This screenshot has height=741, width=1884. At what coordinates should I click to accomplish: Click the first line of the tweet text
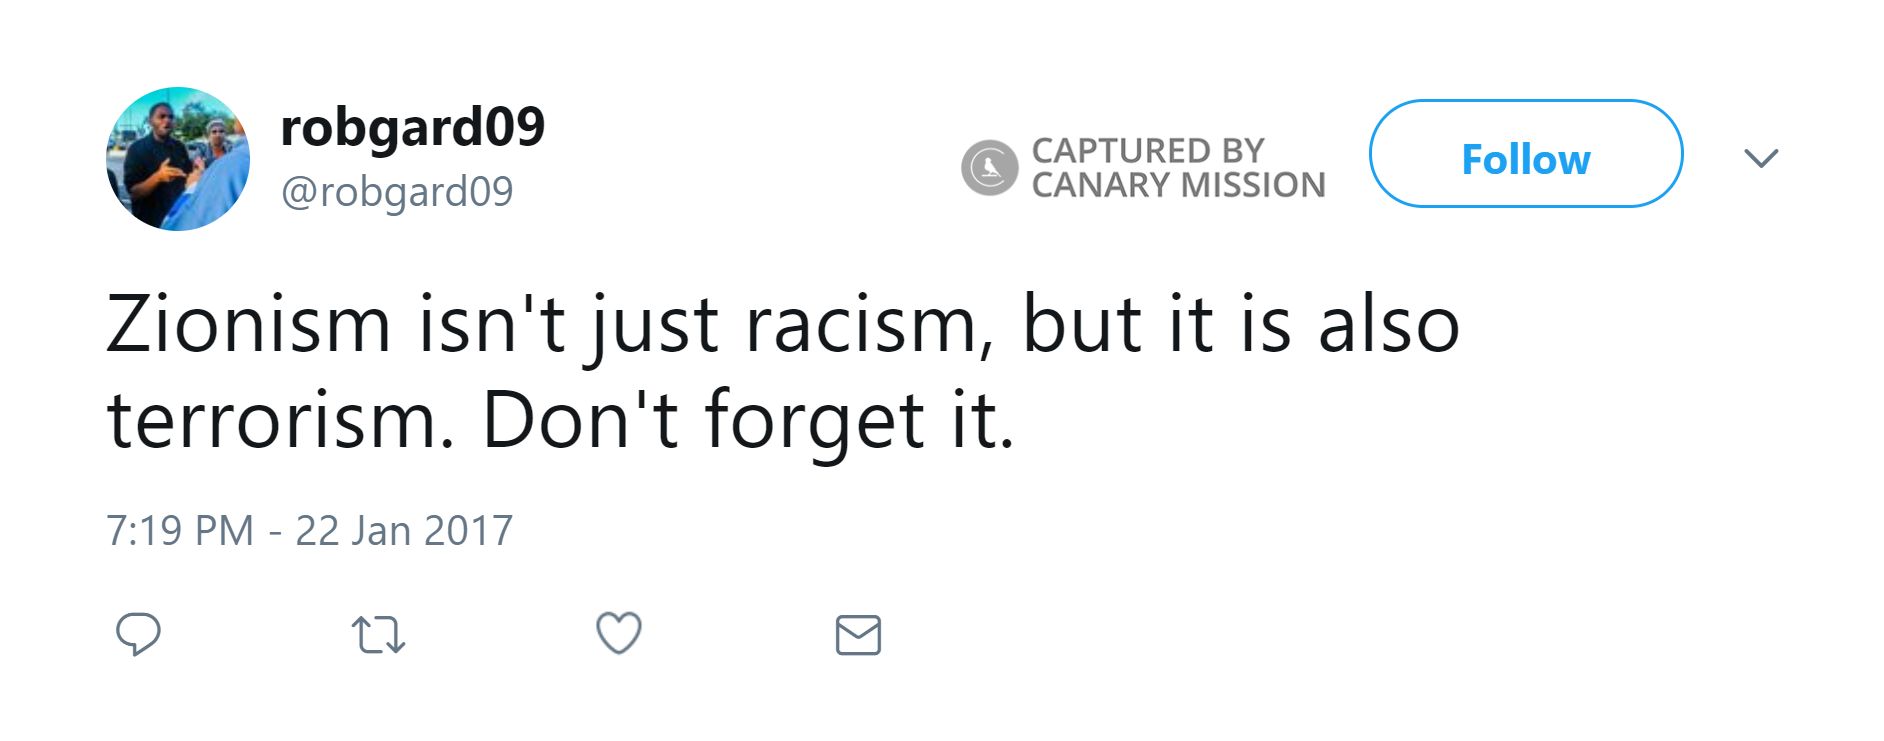782,325
